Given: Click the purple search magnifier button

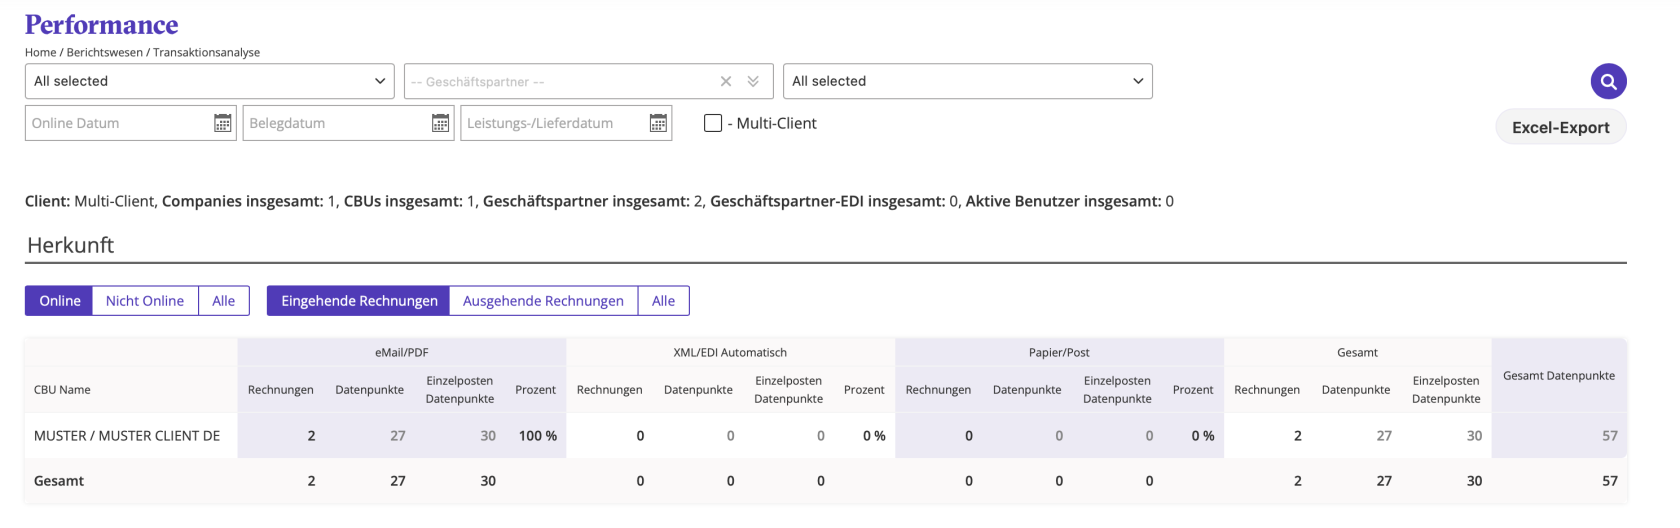Looking at the screenshot, I should 1608,81.
